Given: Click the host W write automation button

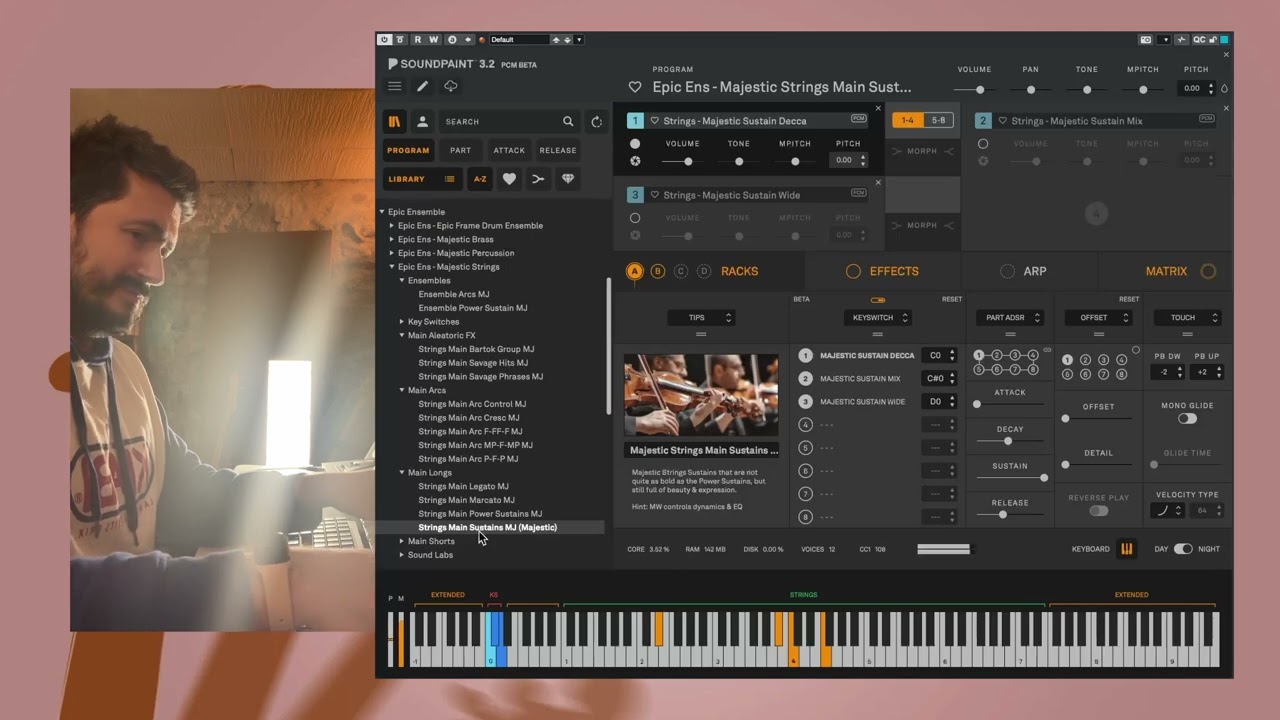Looking at the screenshot, I should click(x=434, y=40).
